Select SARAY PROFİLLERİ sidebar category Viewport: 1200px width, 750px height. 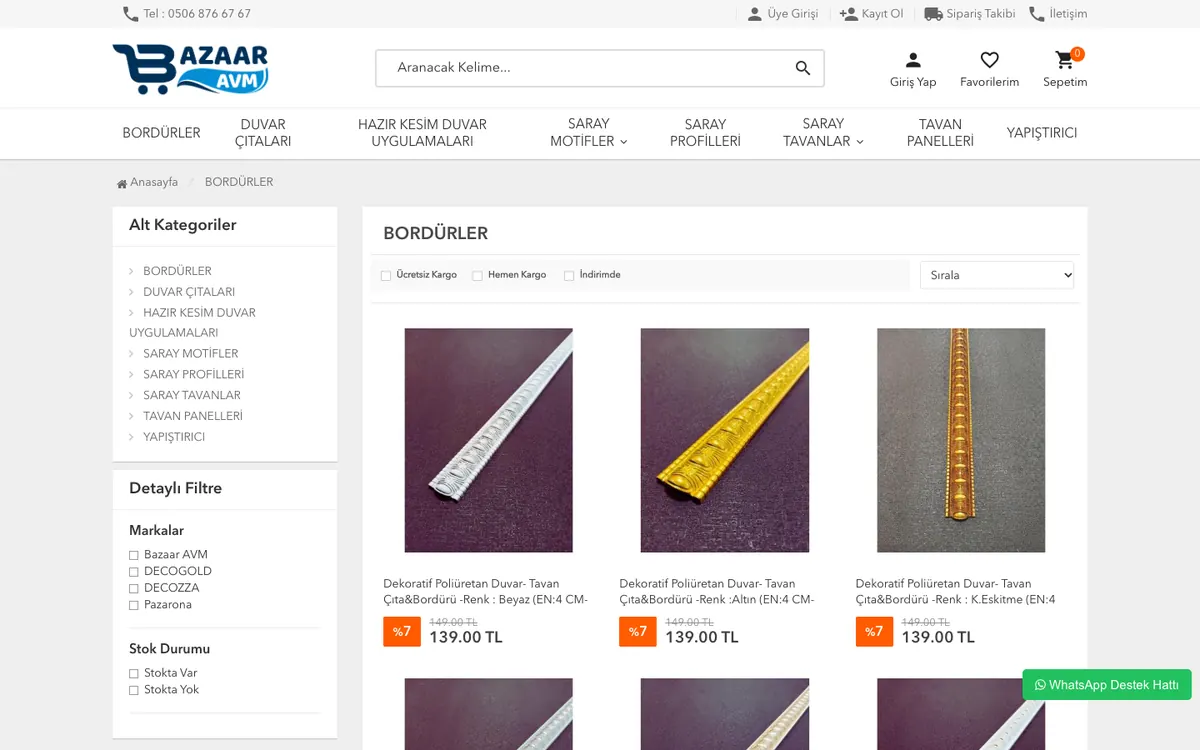coord(193,375)
